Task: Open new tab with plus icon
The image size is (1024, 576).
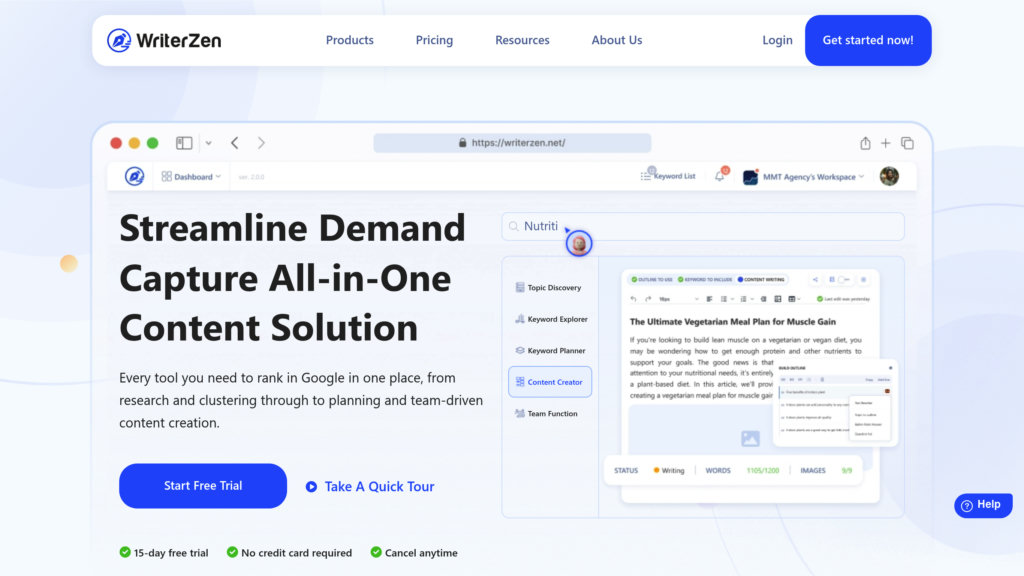Action: click(886, 143)
